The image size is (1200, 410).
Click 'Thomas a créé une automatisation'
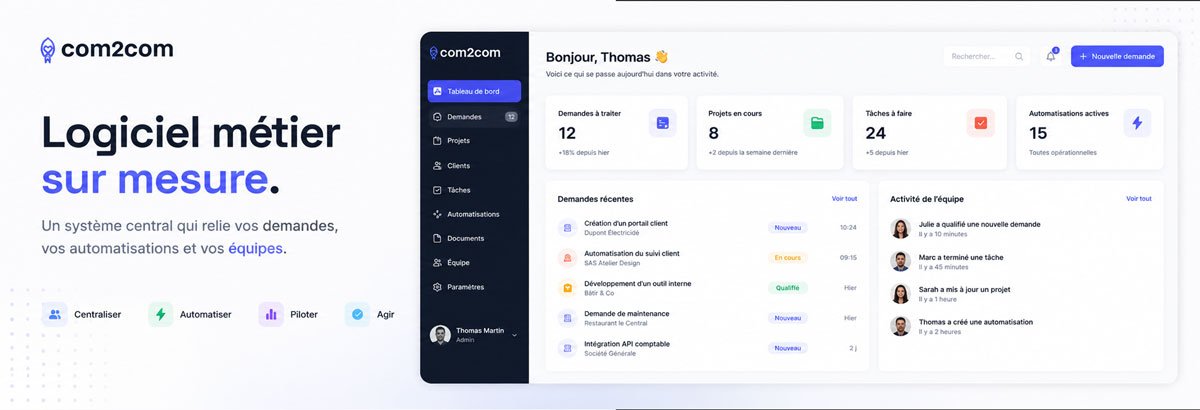[x=975, y=322]
